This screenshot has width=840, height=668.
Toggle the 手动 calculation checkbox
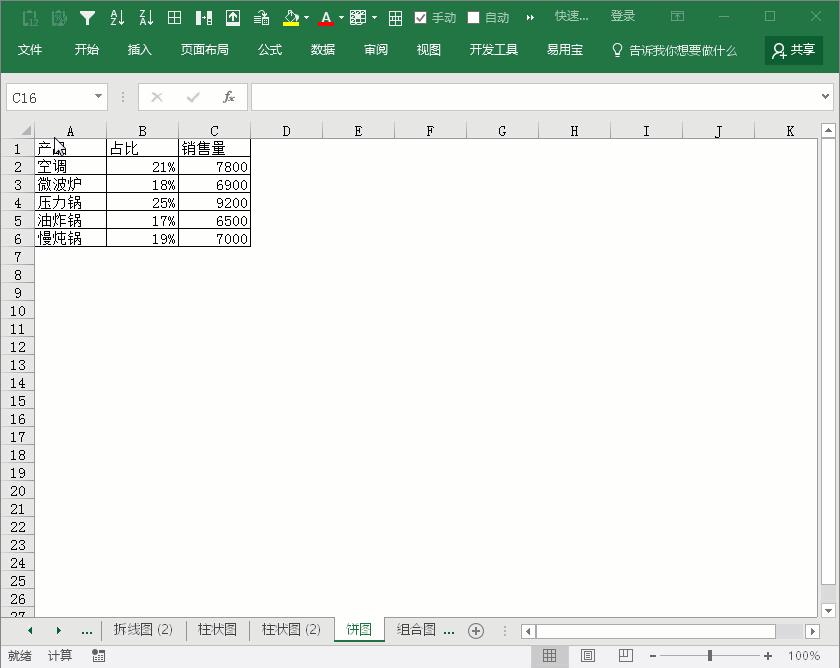click(421, 16)
